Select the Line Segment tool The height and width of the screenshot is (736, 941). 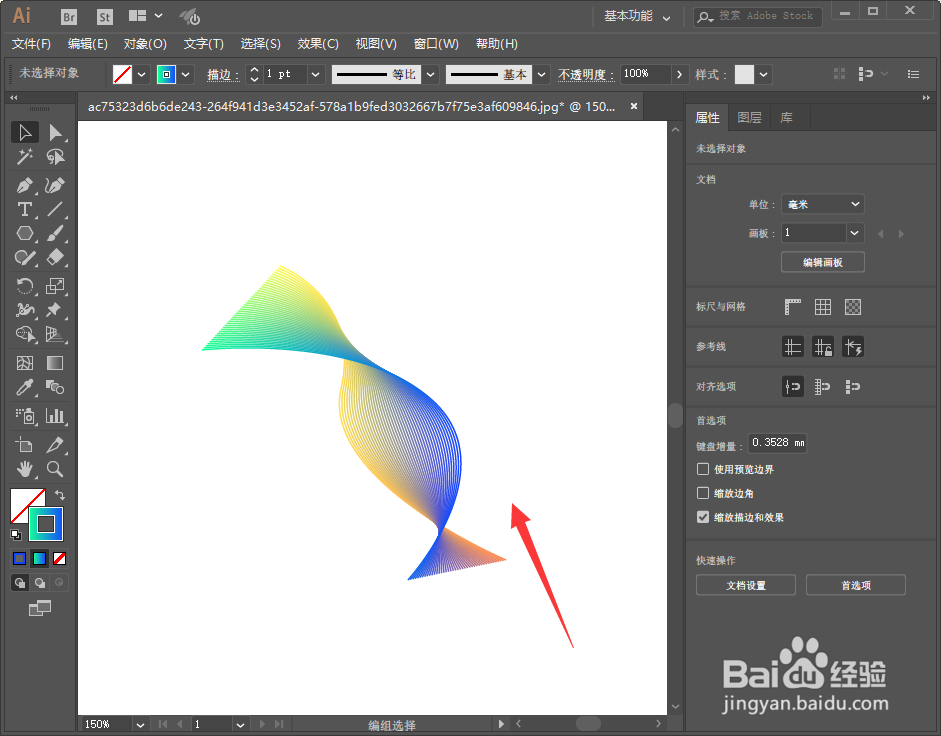55,210
